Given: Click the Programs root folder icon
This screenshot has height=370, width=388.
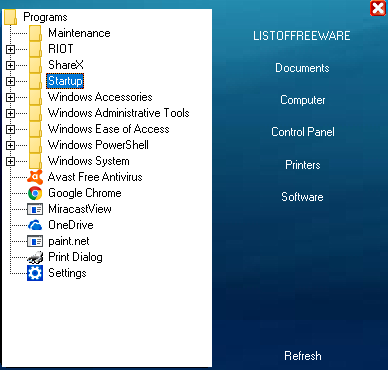Looking at the screenshot, I should click(10, 17).
